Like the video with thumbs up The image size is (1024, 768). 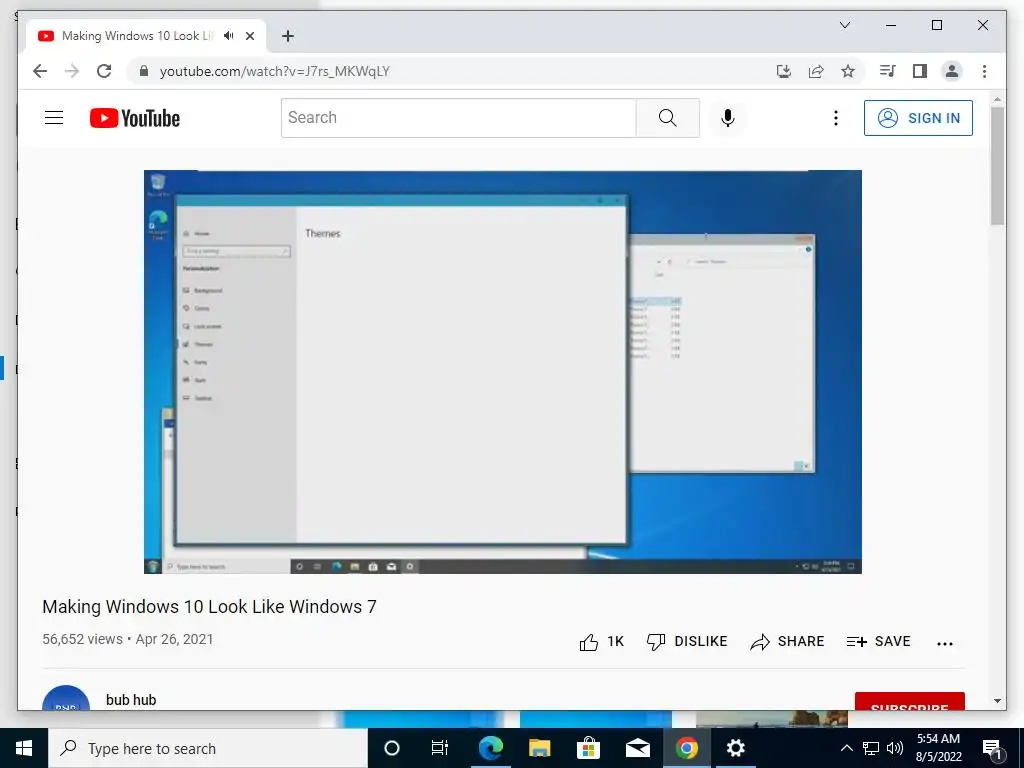(x=601, y=642)
